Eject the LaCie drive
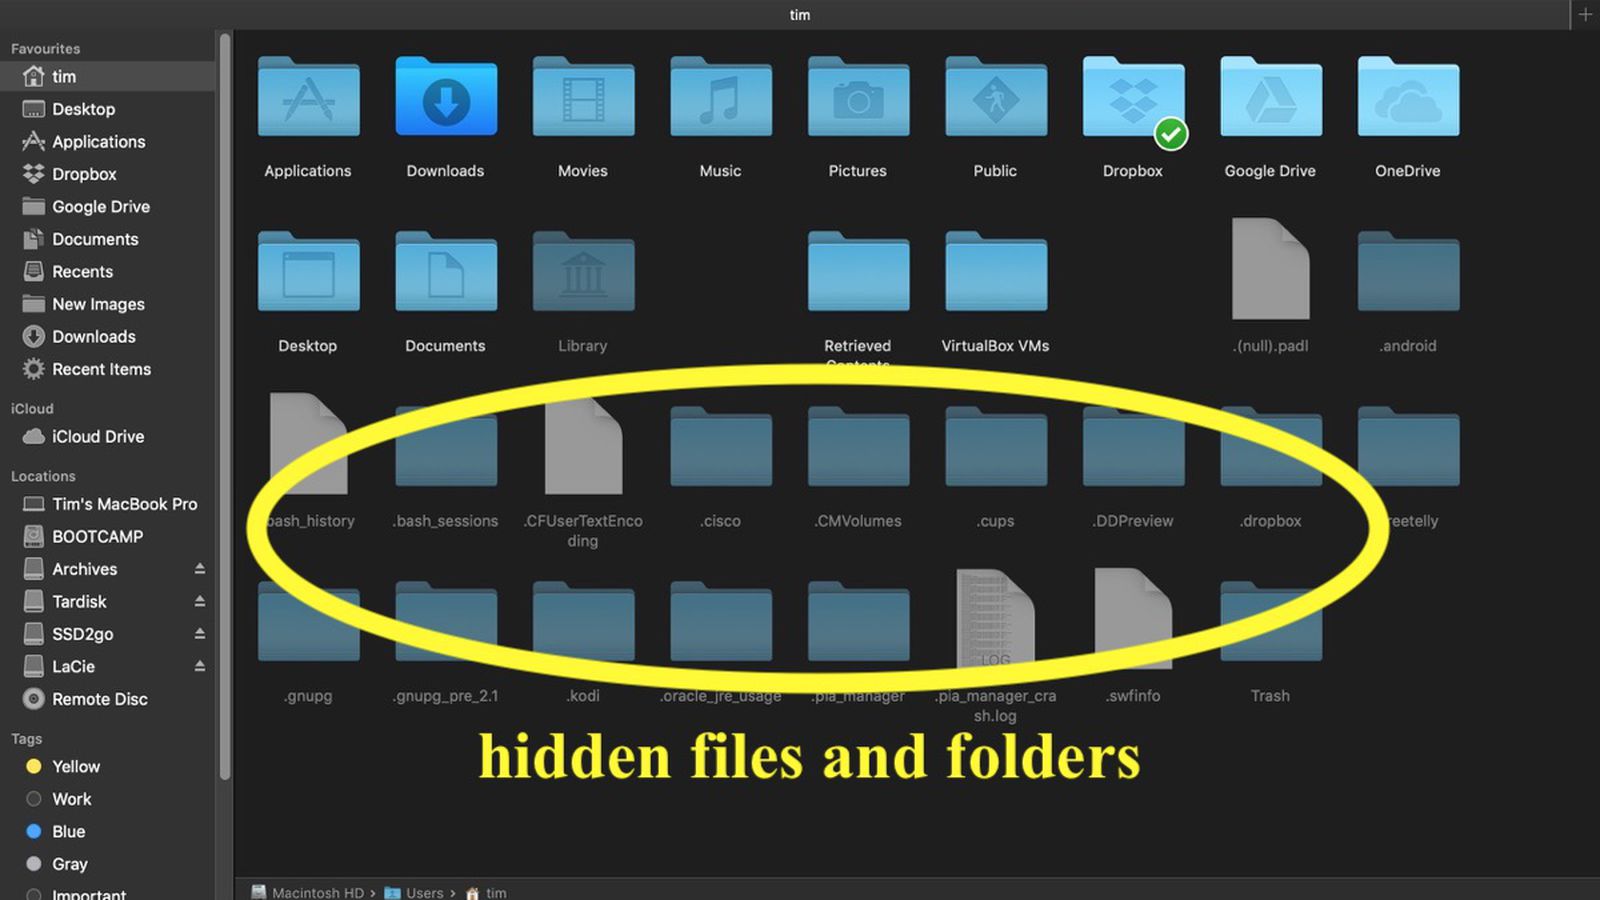The width and height of the screenshot is (1600, 900). pos(200,666)
